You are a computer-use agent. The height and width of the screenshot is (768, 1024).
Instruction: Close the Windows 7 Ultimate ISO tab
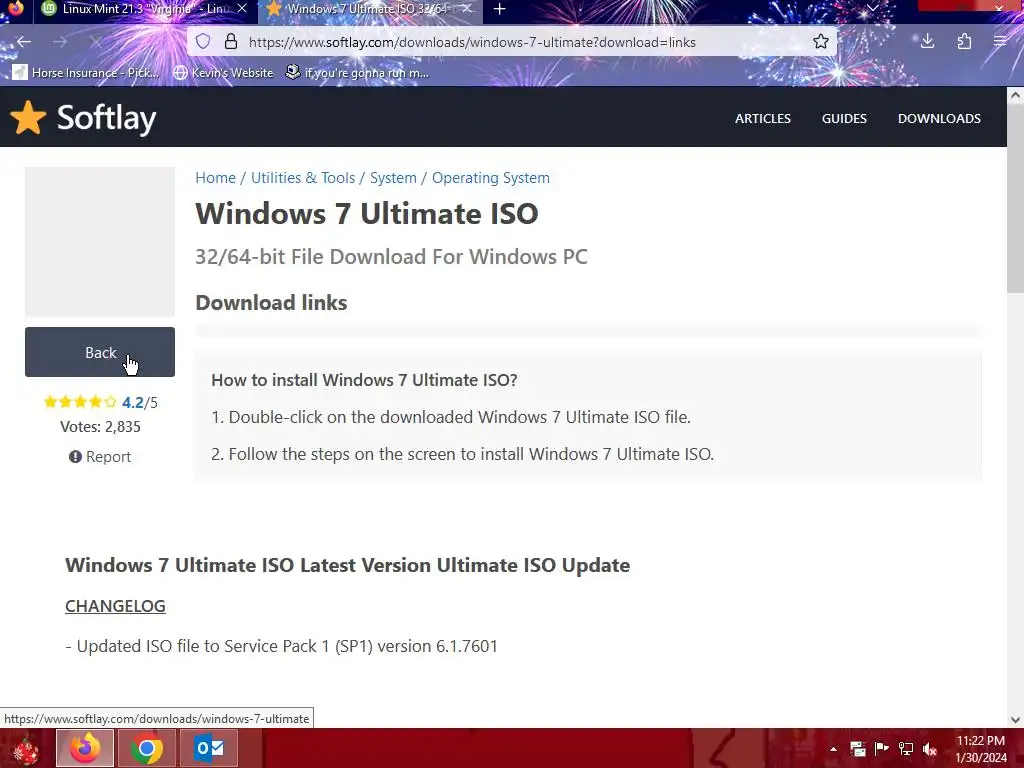click(x=466, y=9)
